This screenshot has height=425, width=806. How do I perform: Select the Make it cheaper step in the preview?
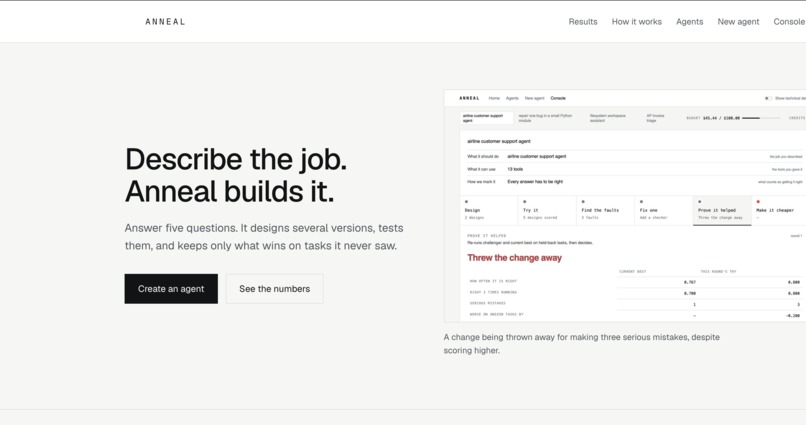coord(778,210)
